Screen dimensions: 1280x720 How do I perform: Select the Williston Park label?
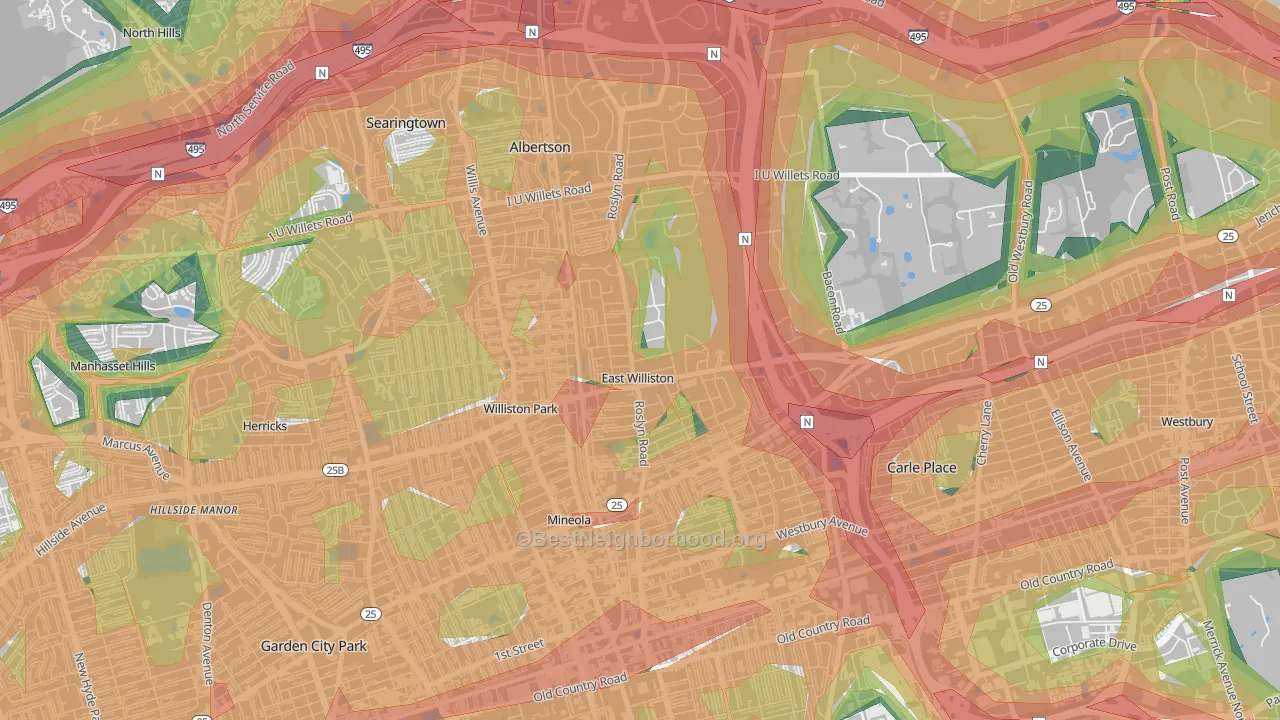521,409
